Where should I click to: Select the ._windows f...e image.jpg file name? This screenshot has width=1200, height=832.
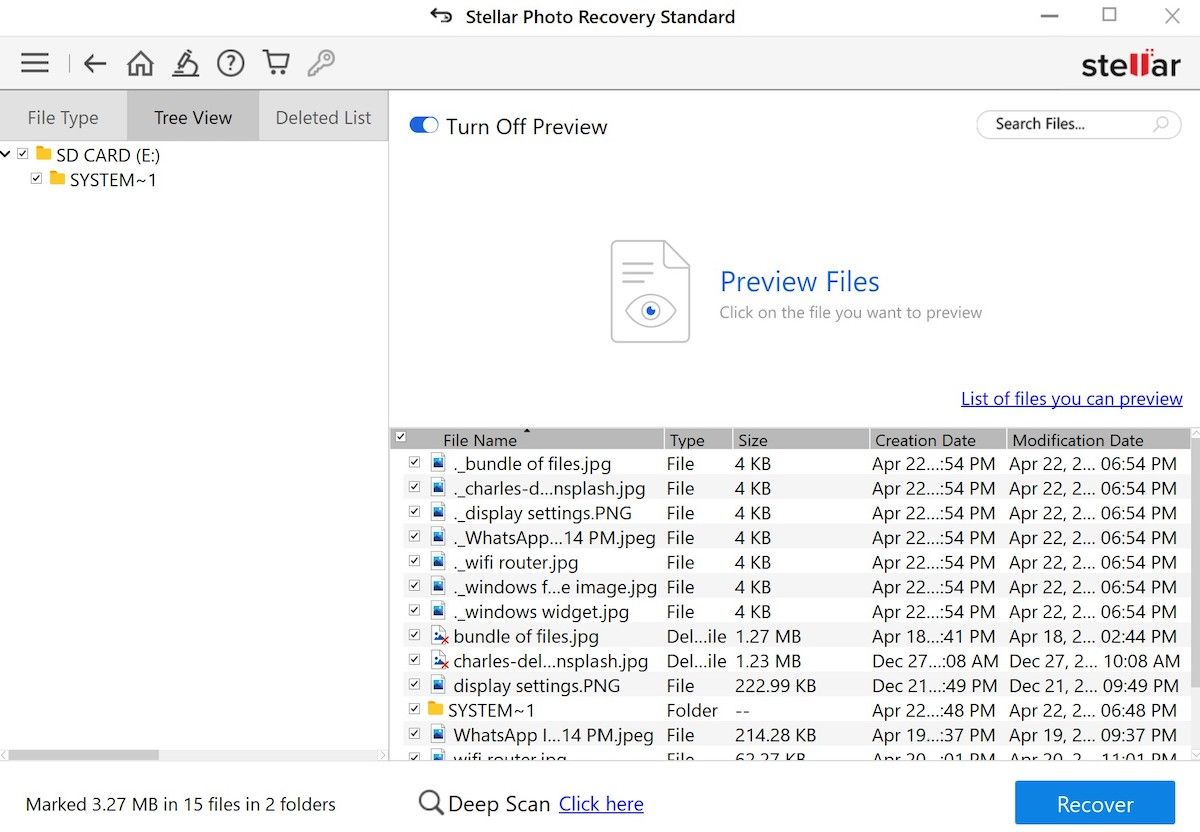tap(555, 587)
